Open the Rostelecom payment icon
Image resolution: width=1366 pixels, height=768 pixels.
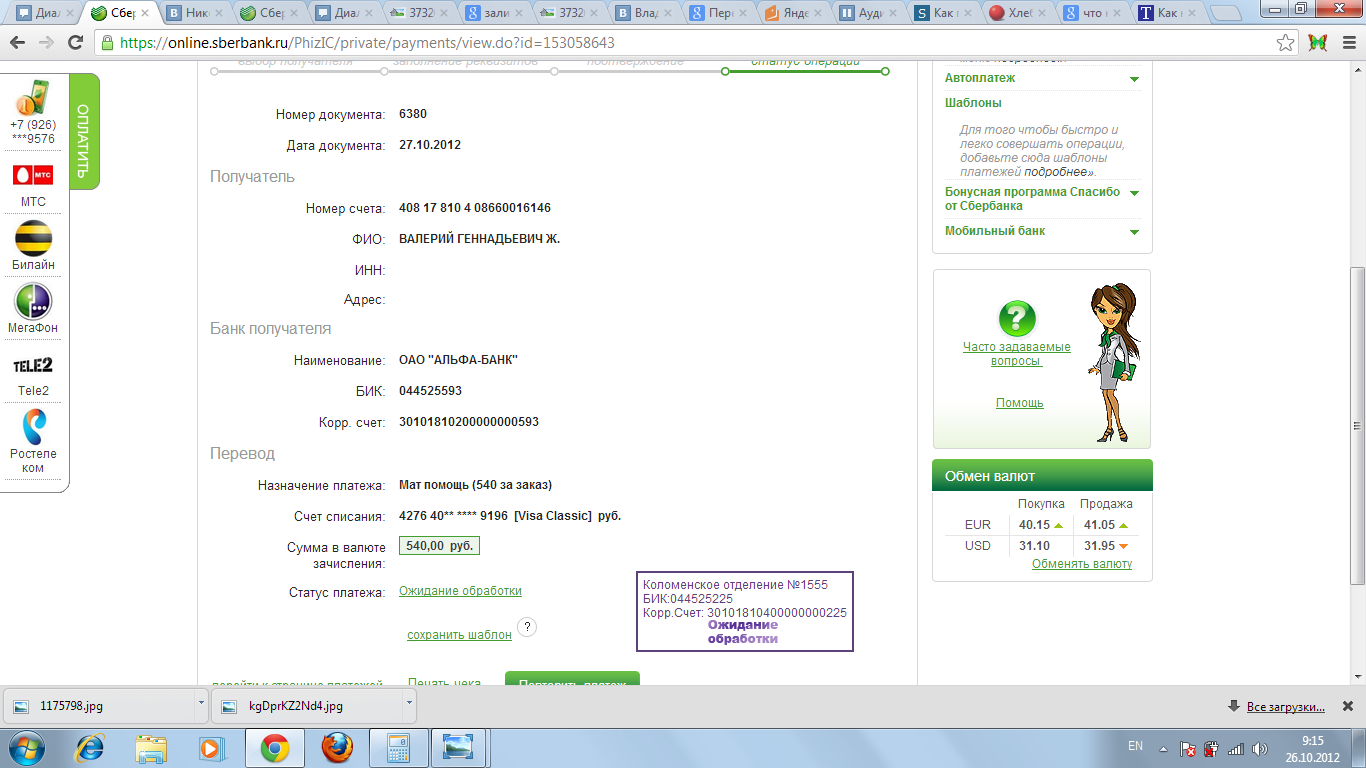click(x=33, y=426)
